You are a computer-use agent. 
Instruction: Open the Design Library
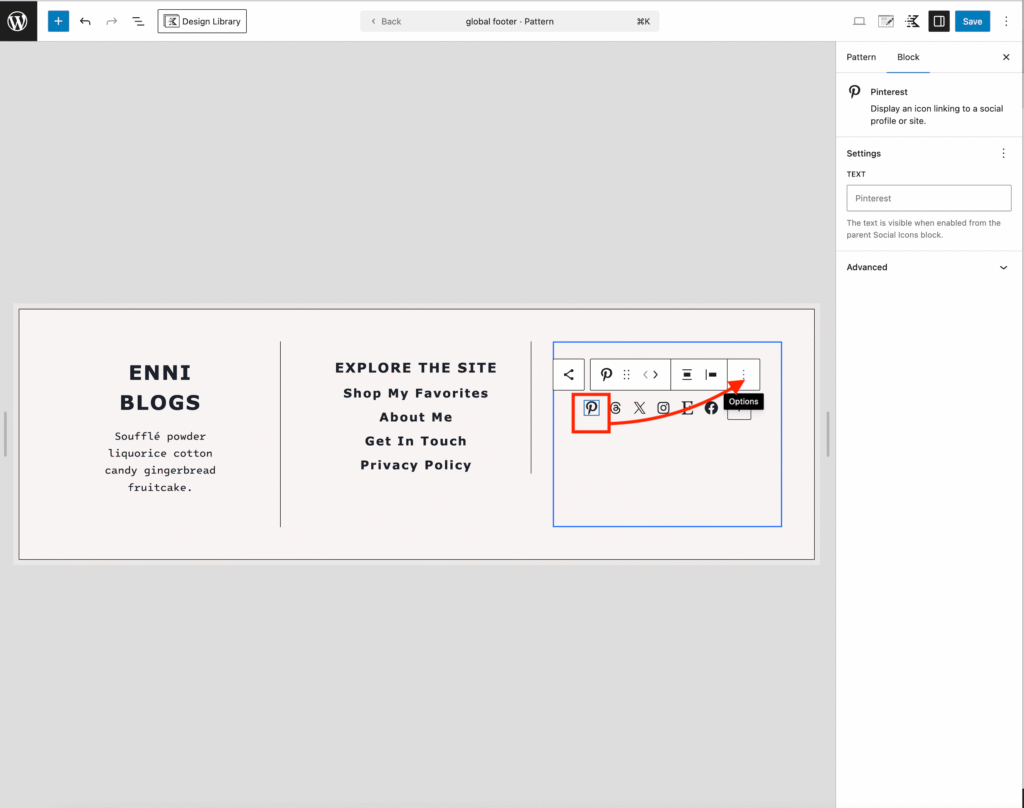click(202, 21)
